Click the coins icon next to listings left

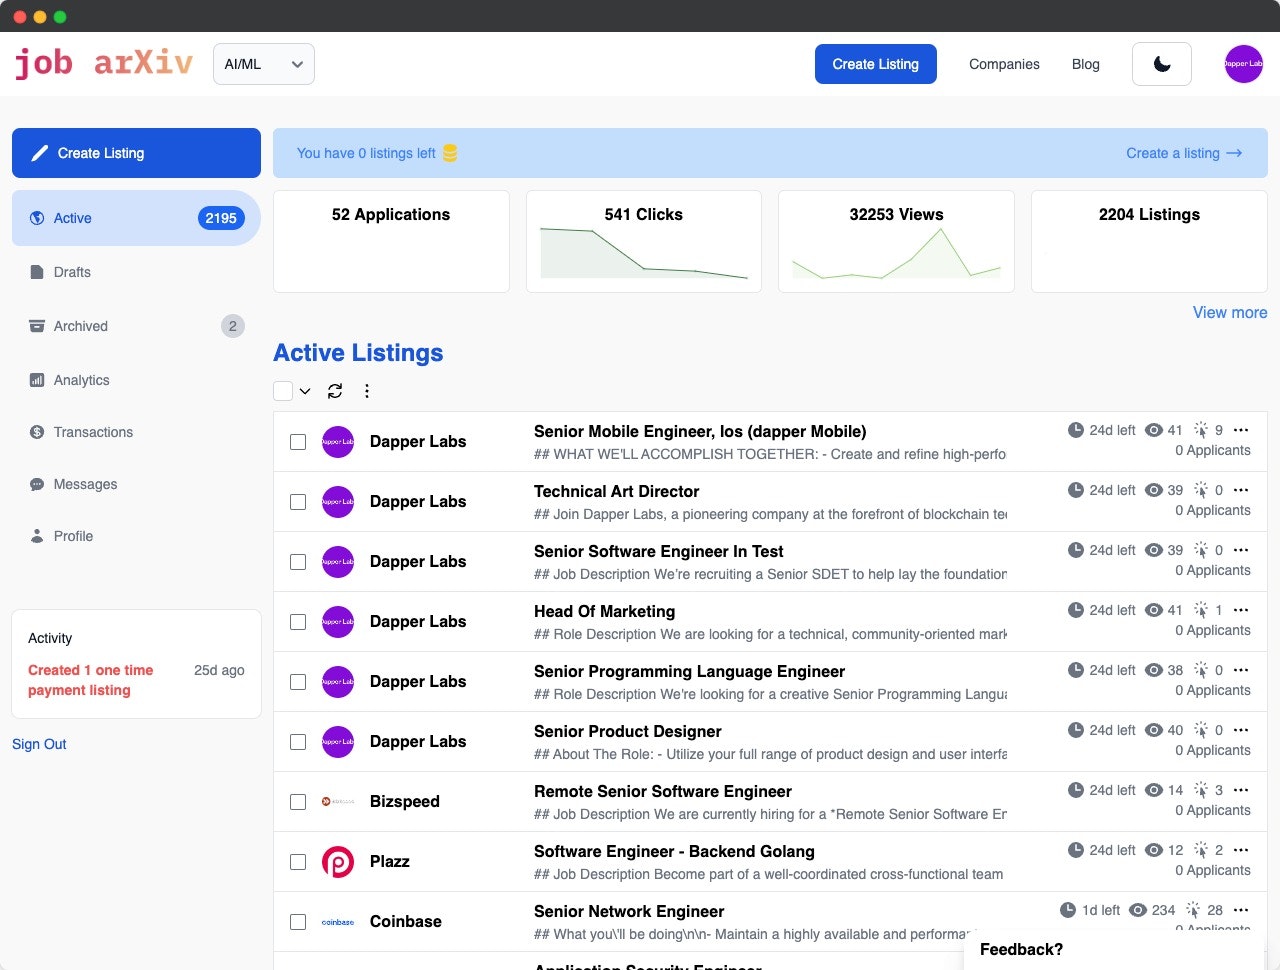pyautogui.click(x=450, y=153)
